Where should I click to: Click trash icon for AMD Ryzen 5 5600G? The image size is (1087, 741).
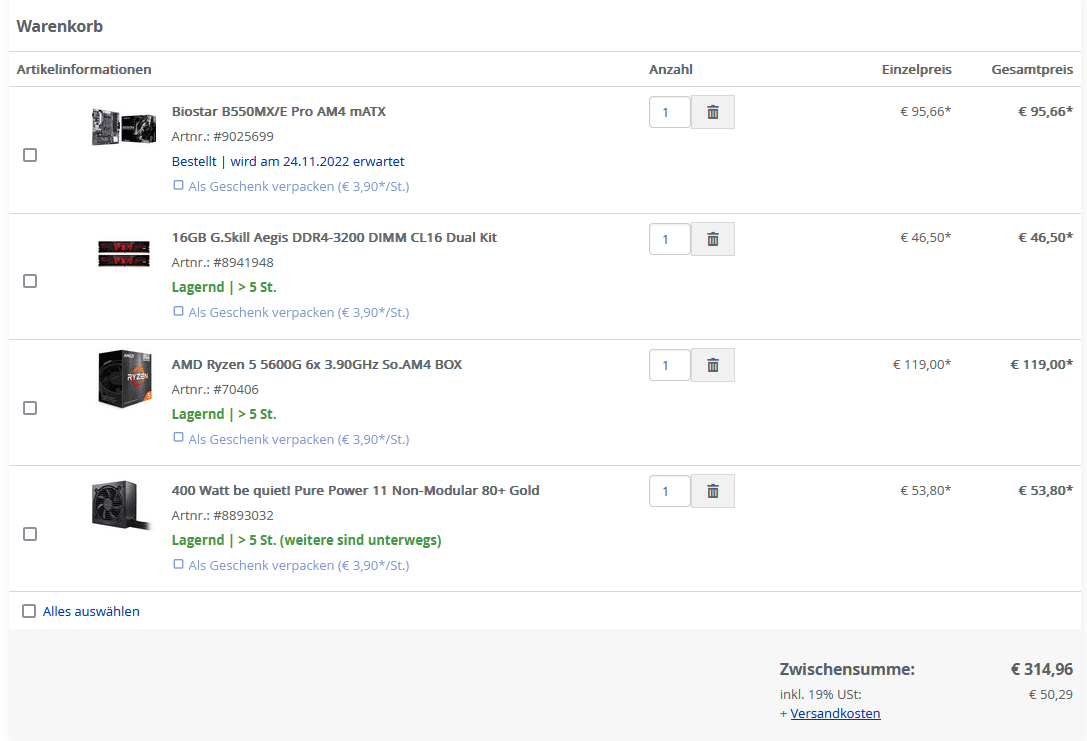pos(712,365)
